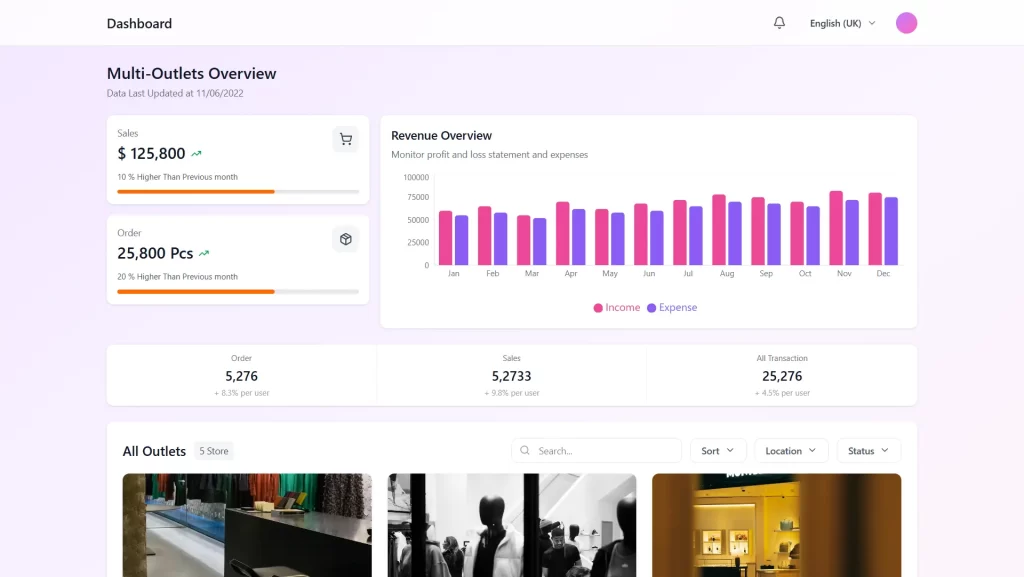Click the shopping cart icon on the Sales card
Screen dimensions: 1024x577
345,140
